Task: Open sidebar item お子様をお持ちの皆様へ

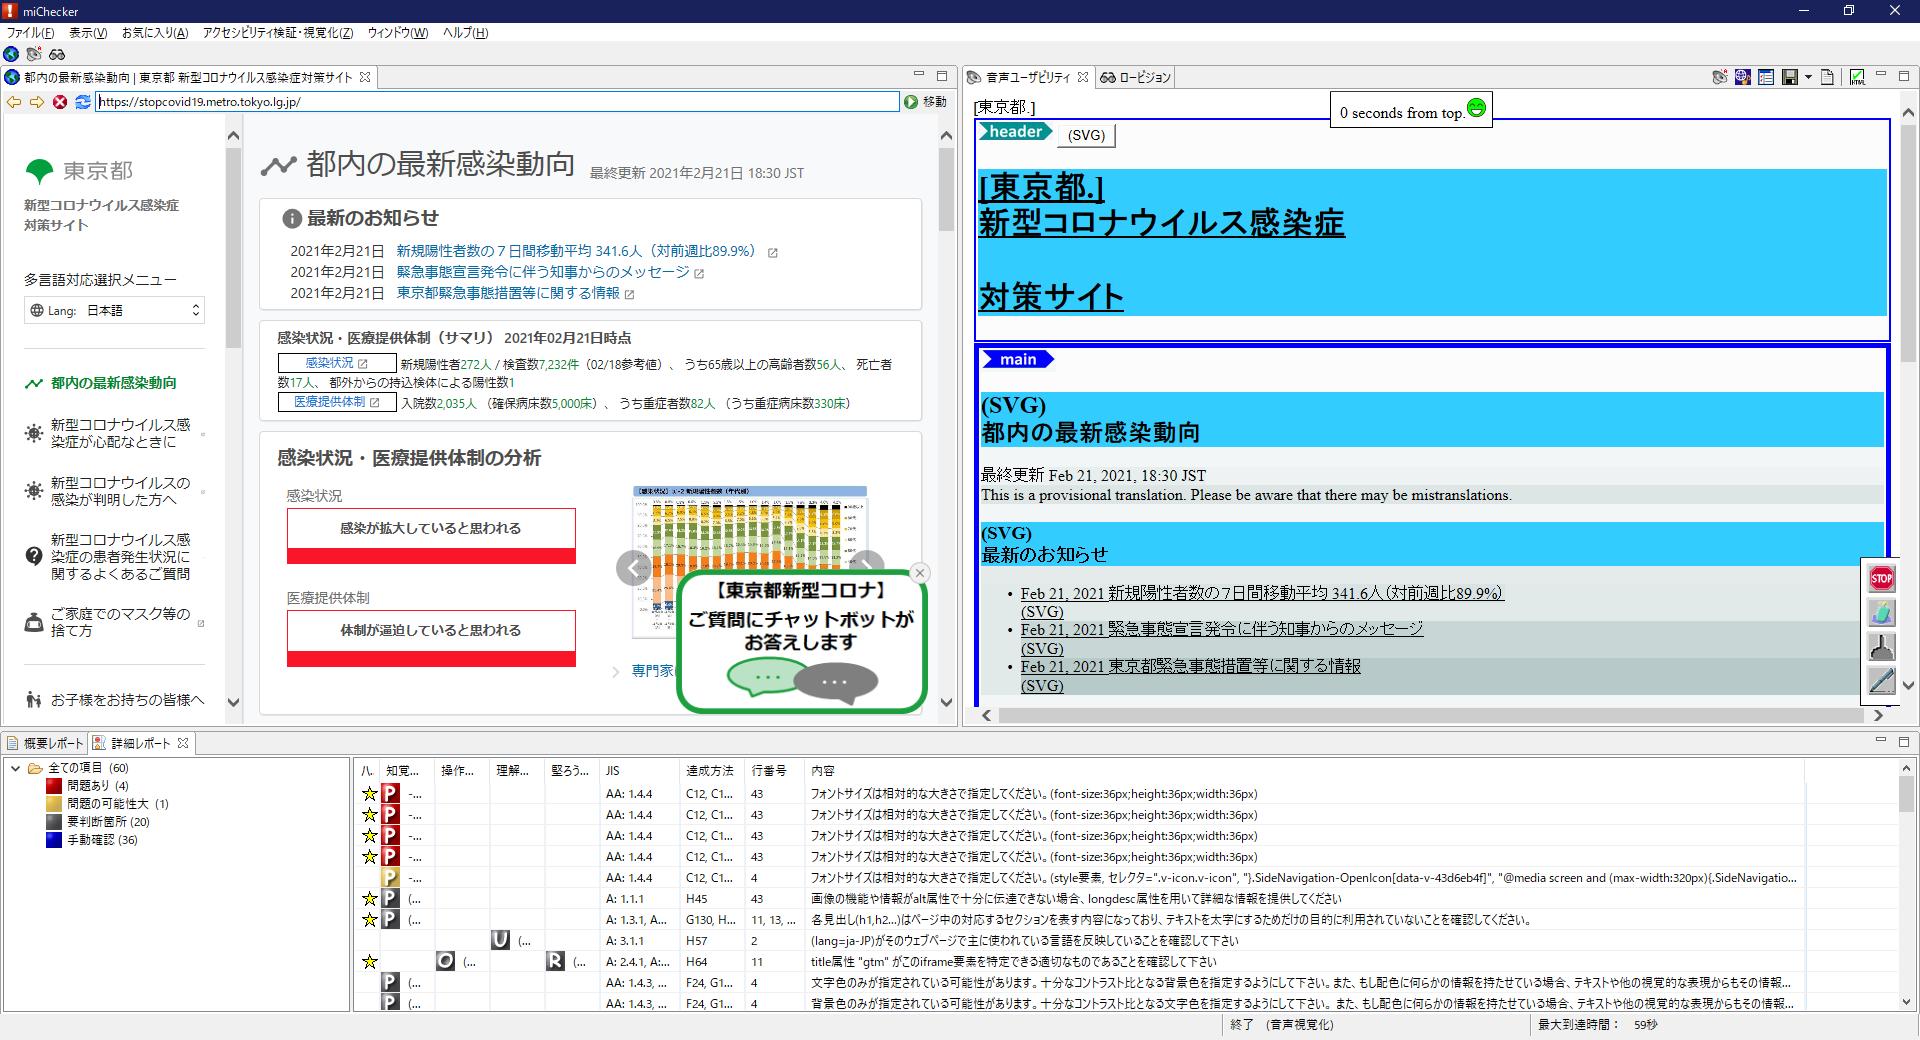Action: (x=114, y=700)
